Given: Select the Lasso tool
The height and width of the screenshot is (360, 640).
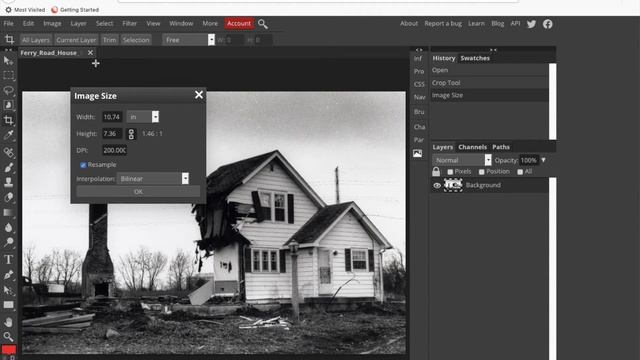Looking at the screenshot, I should 8,90.
